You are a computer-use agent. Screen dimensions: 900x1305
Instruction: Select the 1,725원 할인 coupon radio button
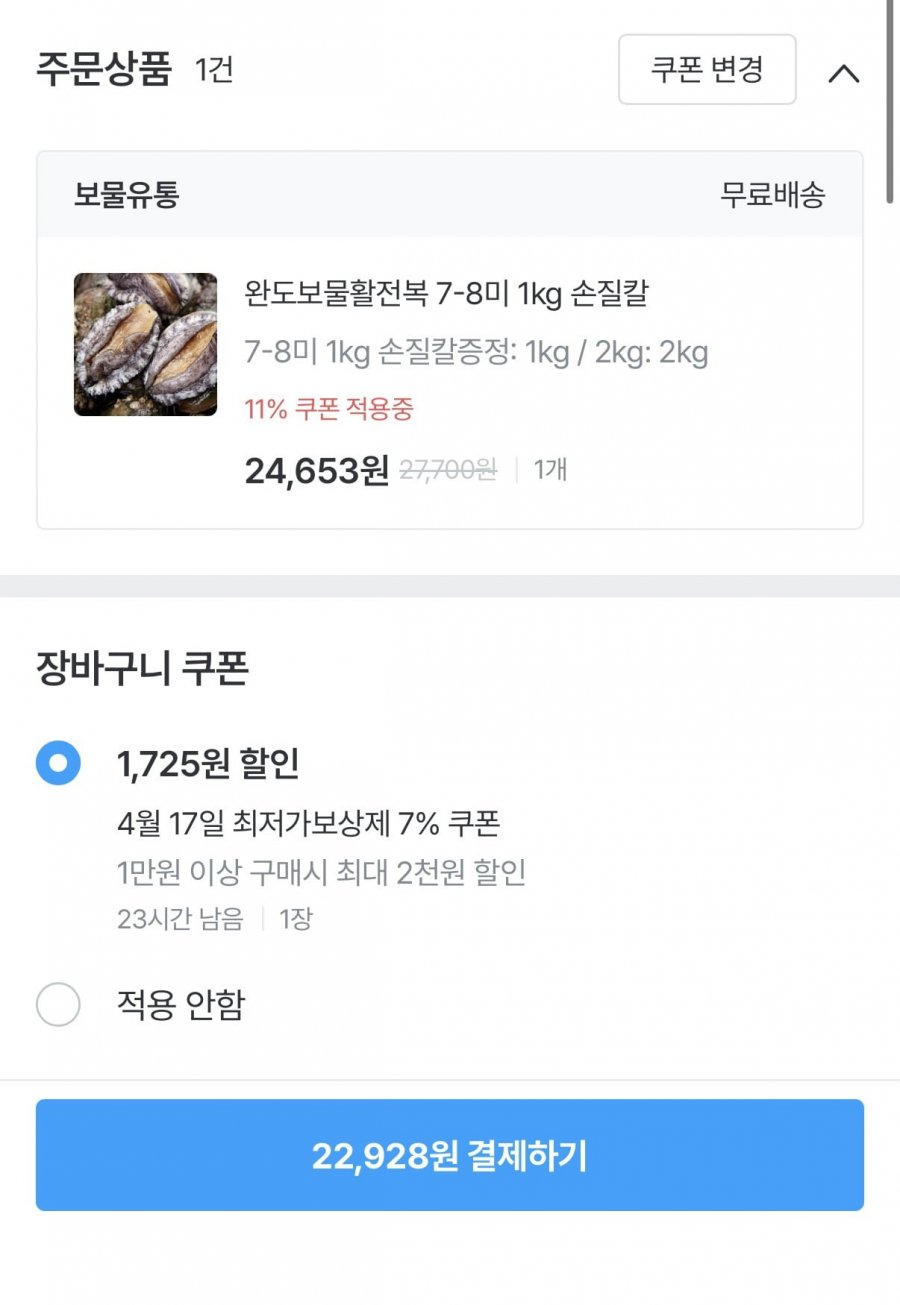[58, 764]
